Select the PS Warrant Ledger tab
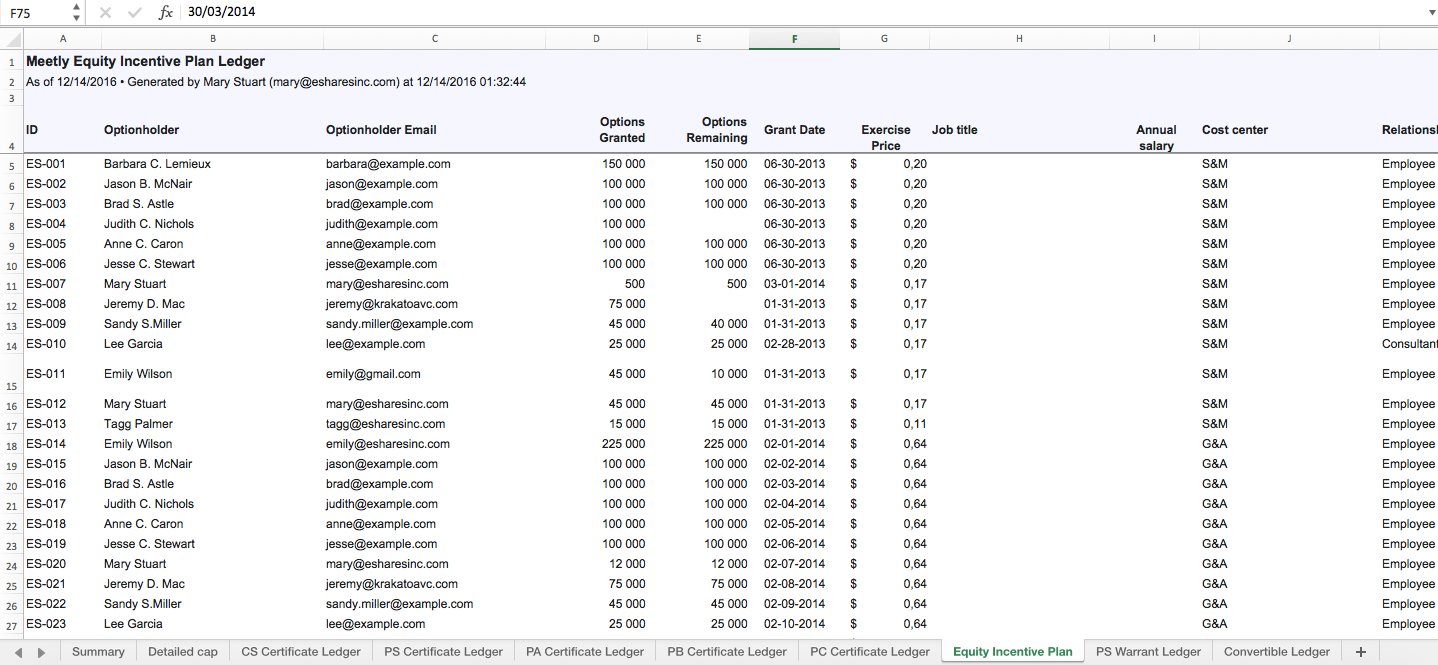This screenshot has width=1438, height=665. [x=1148, y=652]
